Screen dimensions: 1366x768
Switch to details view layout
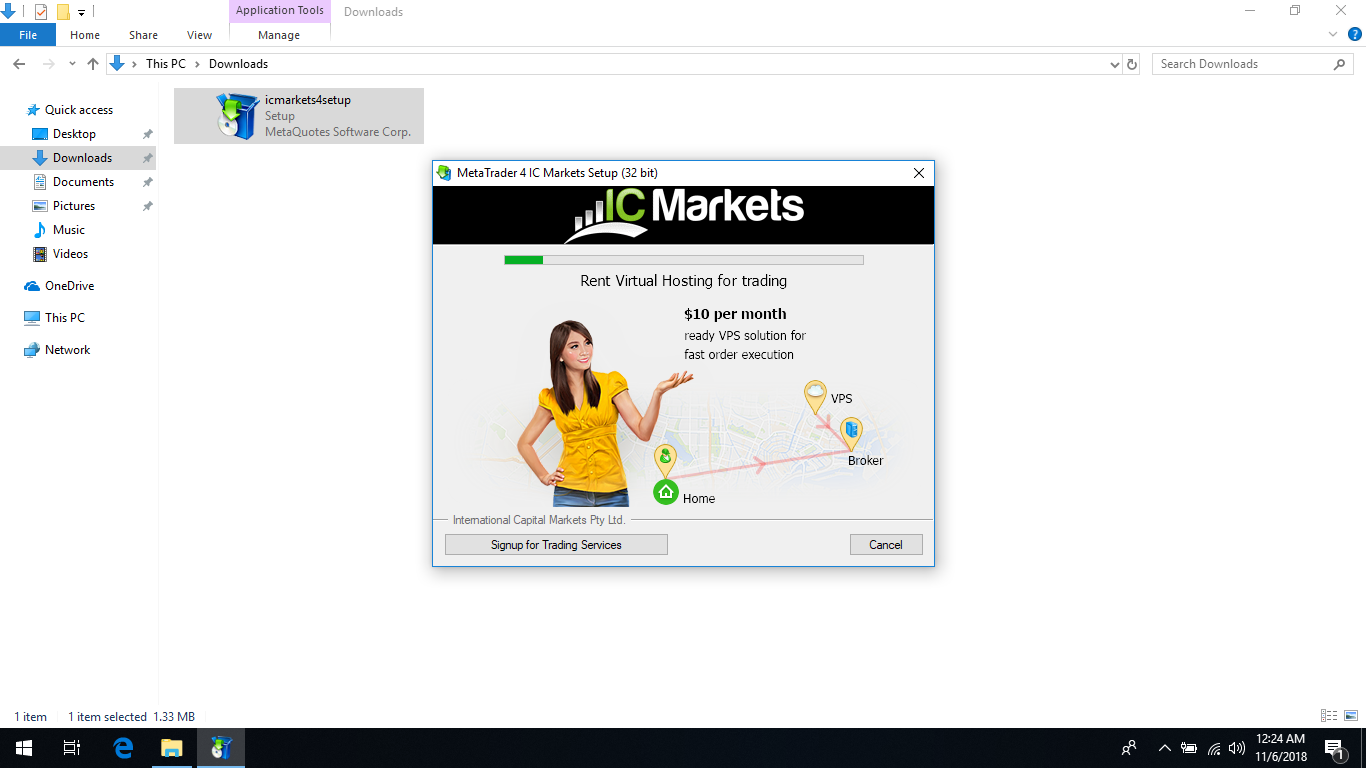pos(1329,716)
